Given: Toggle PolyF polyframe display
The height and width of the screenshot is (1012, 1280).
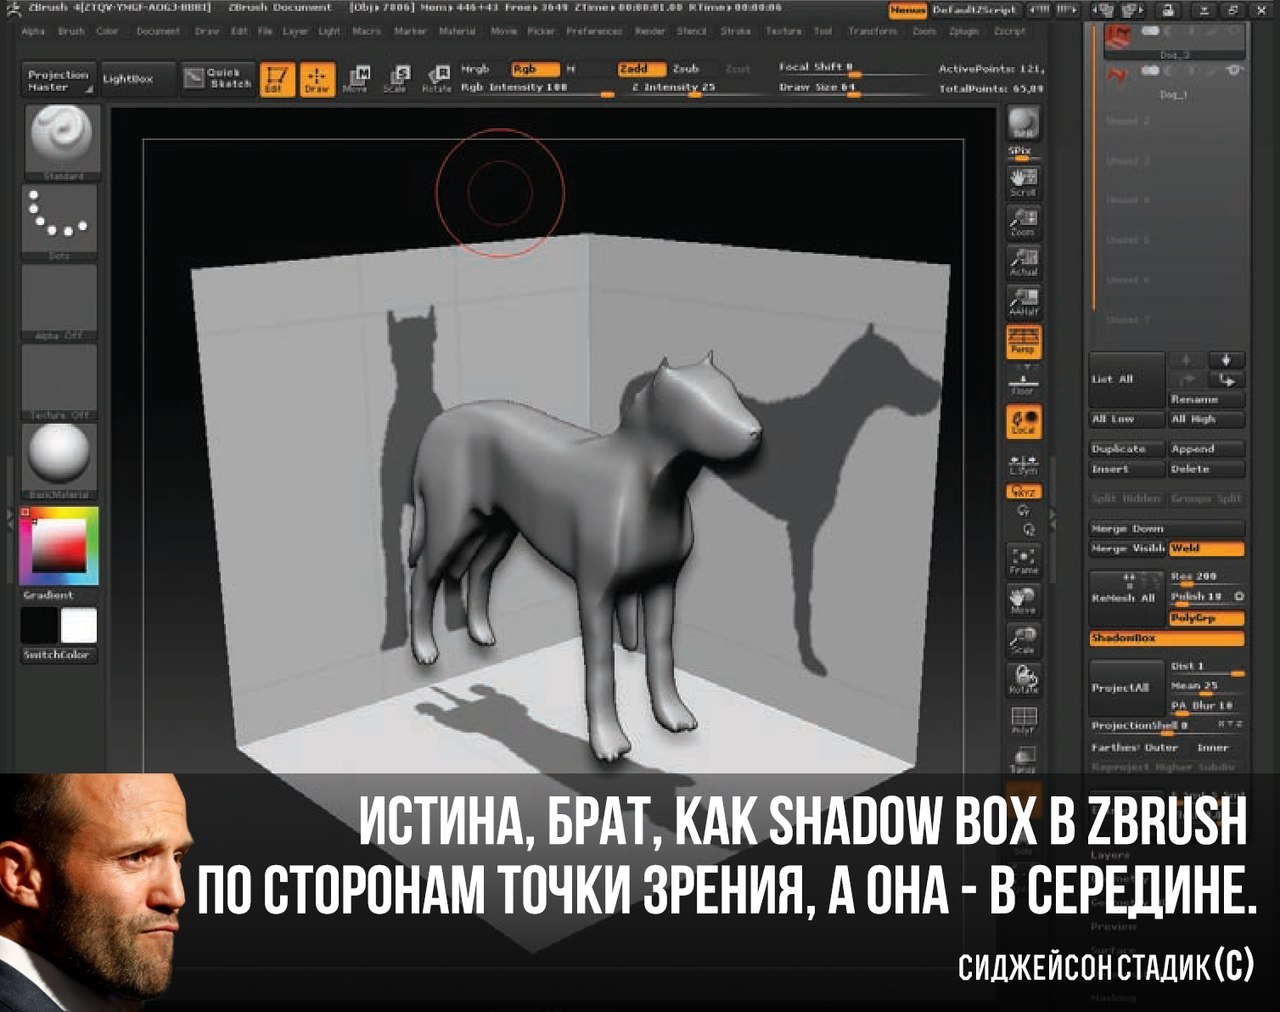Looking at the screenshot, I should [x=1023, y=720].
